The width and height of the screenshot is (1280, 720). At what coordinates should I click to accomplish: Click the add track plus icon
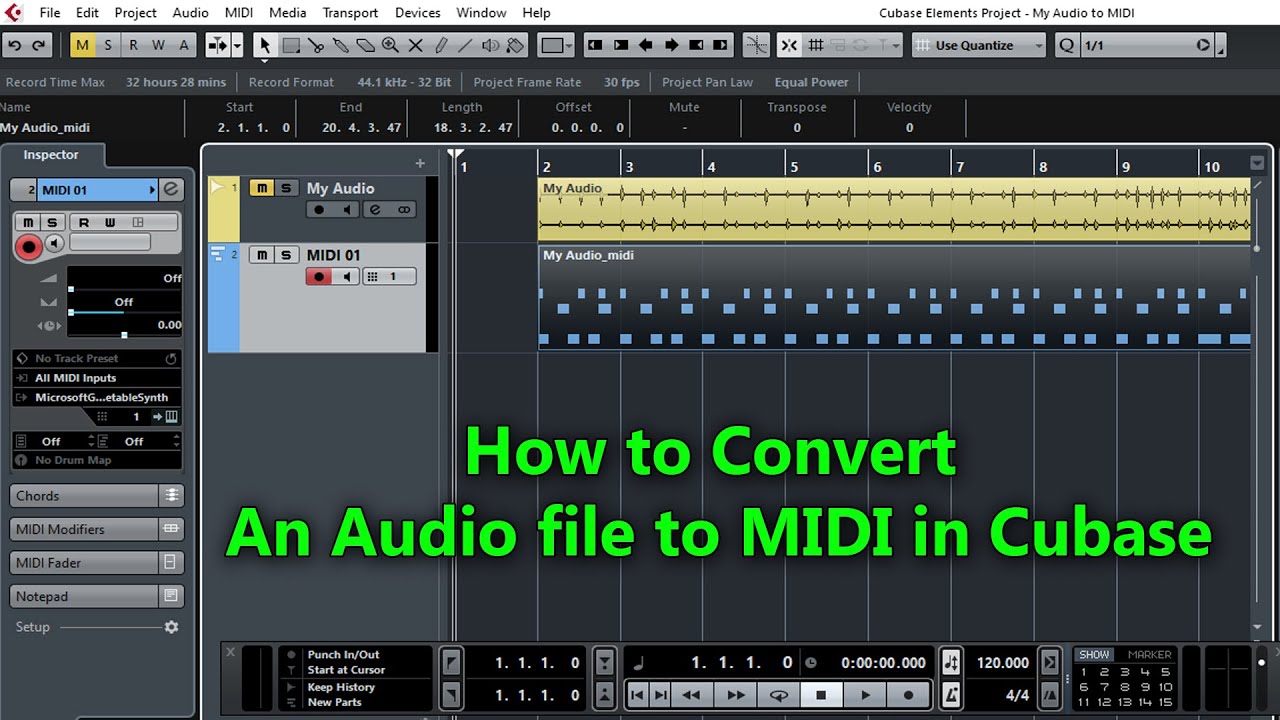420,163
